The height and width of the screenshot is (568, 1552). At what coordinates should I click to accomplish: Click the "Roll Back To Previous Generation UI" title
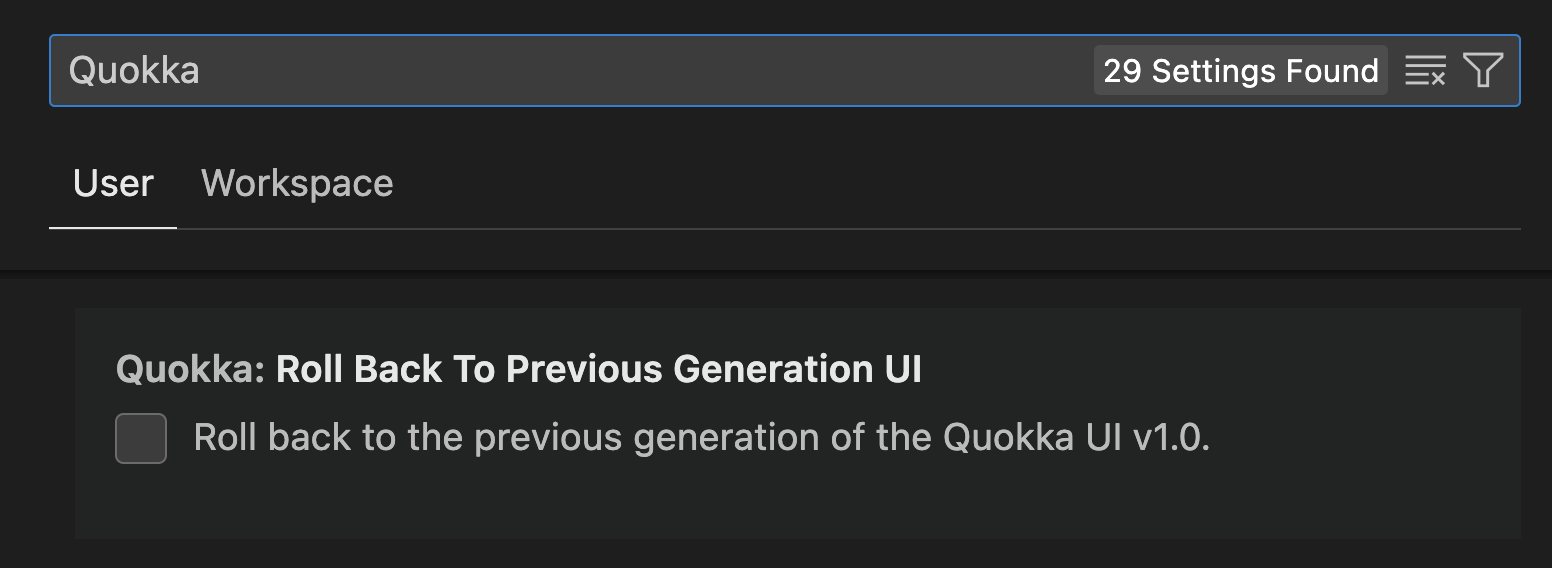(x=598, y=369)
